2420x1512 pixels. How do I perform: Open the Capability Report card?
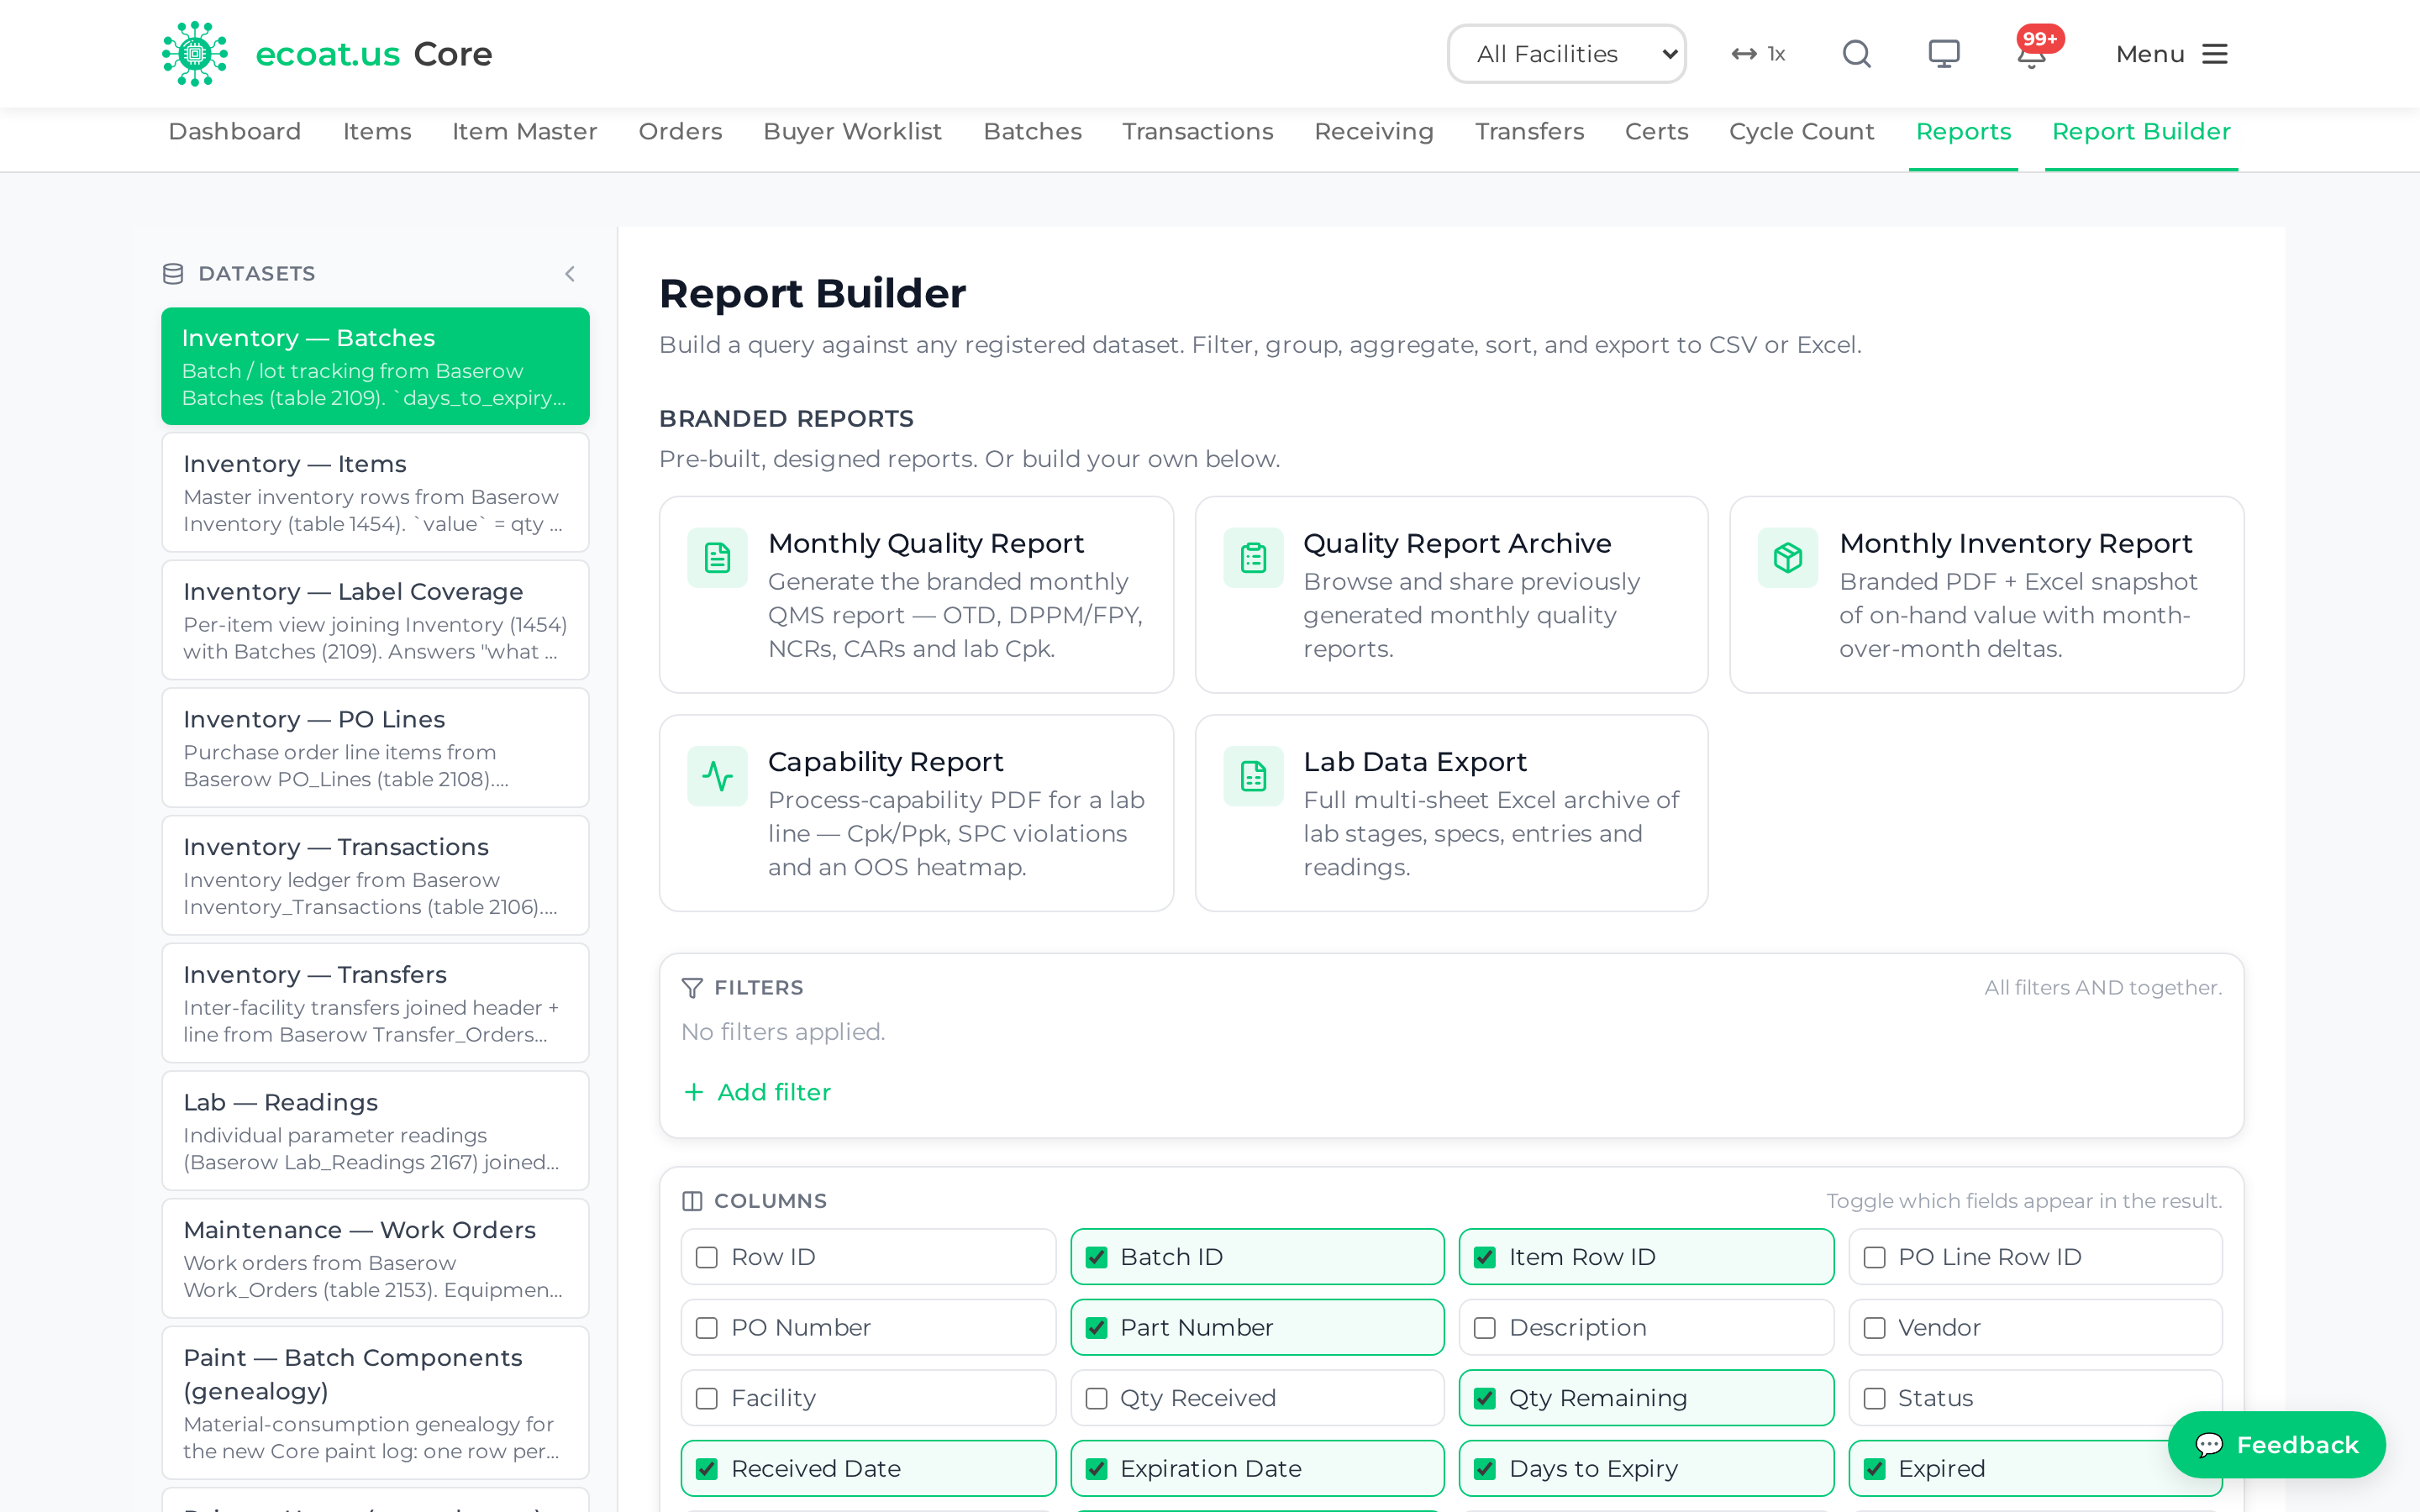(916, 813)
